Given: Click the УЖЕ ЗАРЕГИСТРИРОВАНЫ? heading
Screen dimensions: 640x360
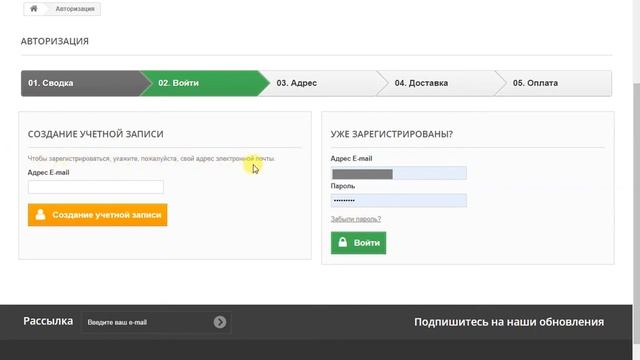Looking at the screenshot, I should coord(392,134).
